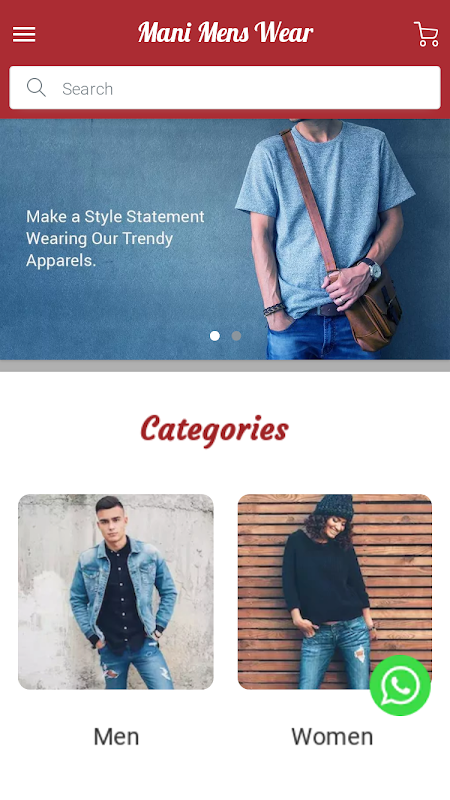
Task: Tap the Men category label
Action: click(116, 737)
